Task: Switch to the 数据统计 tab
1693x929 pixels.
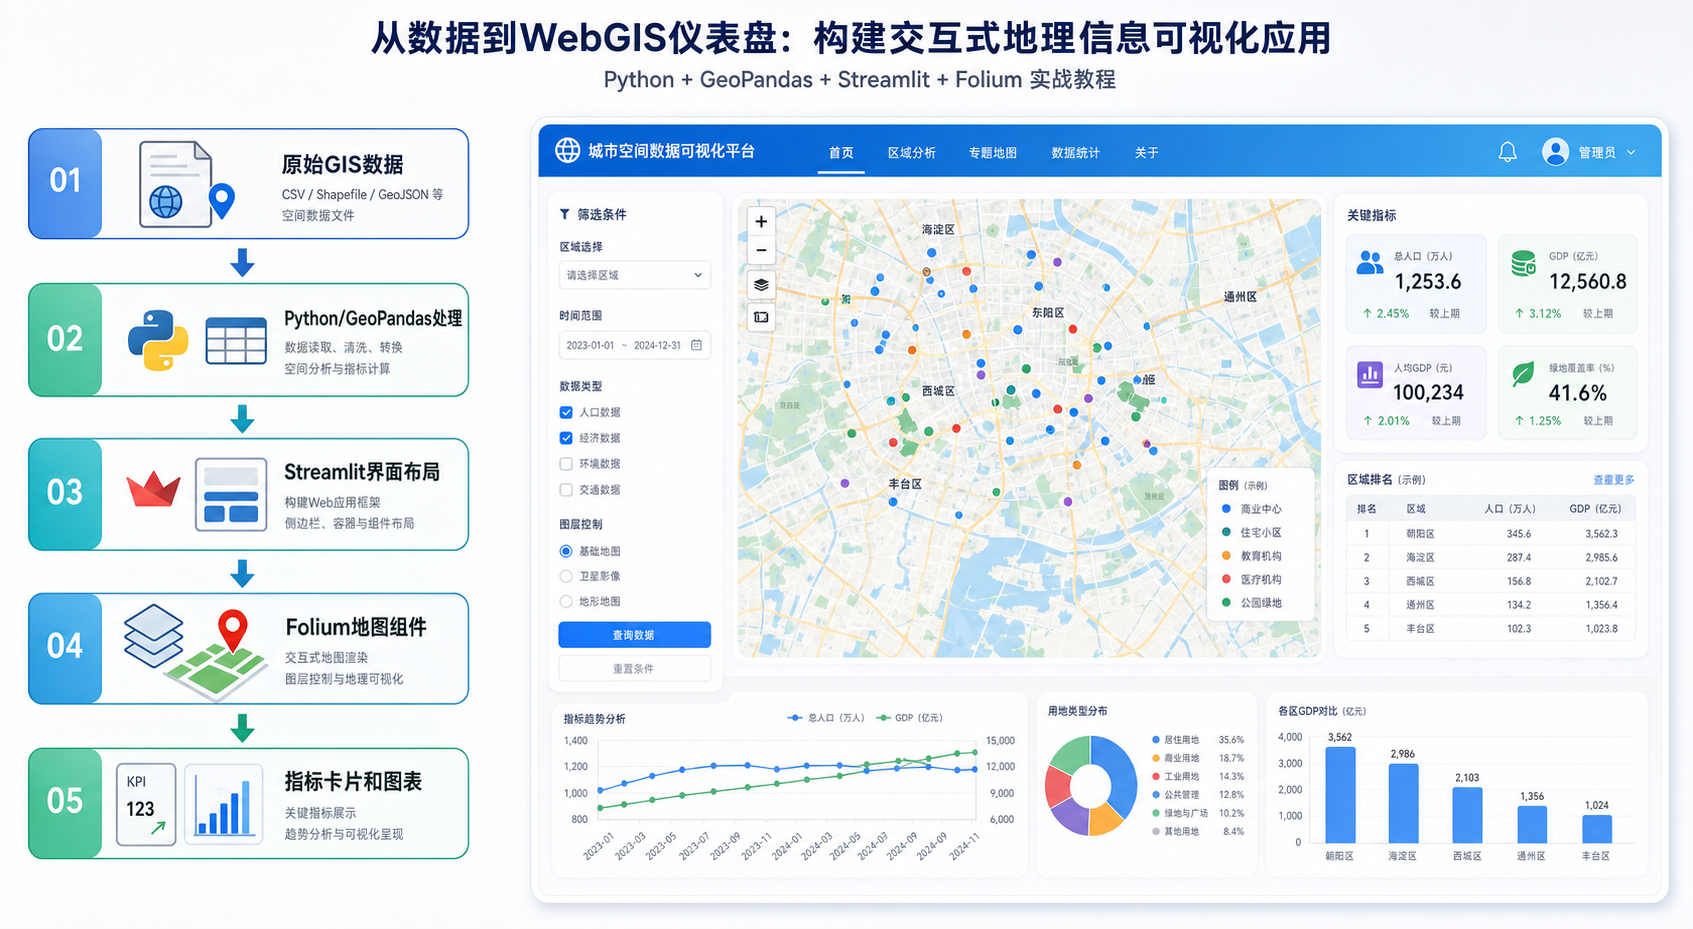Action: (1075, 153)
